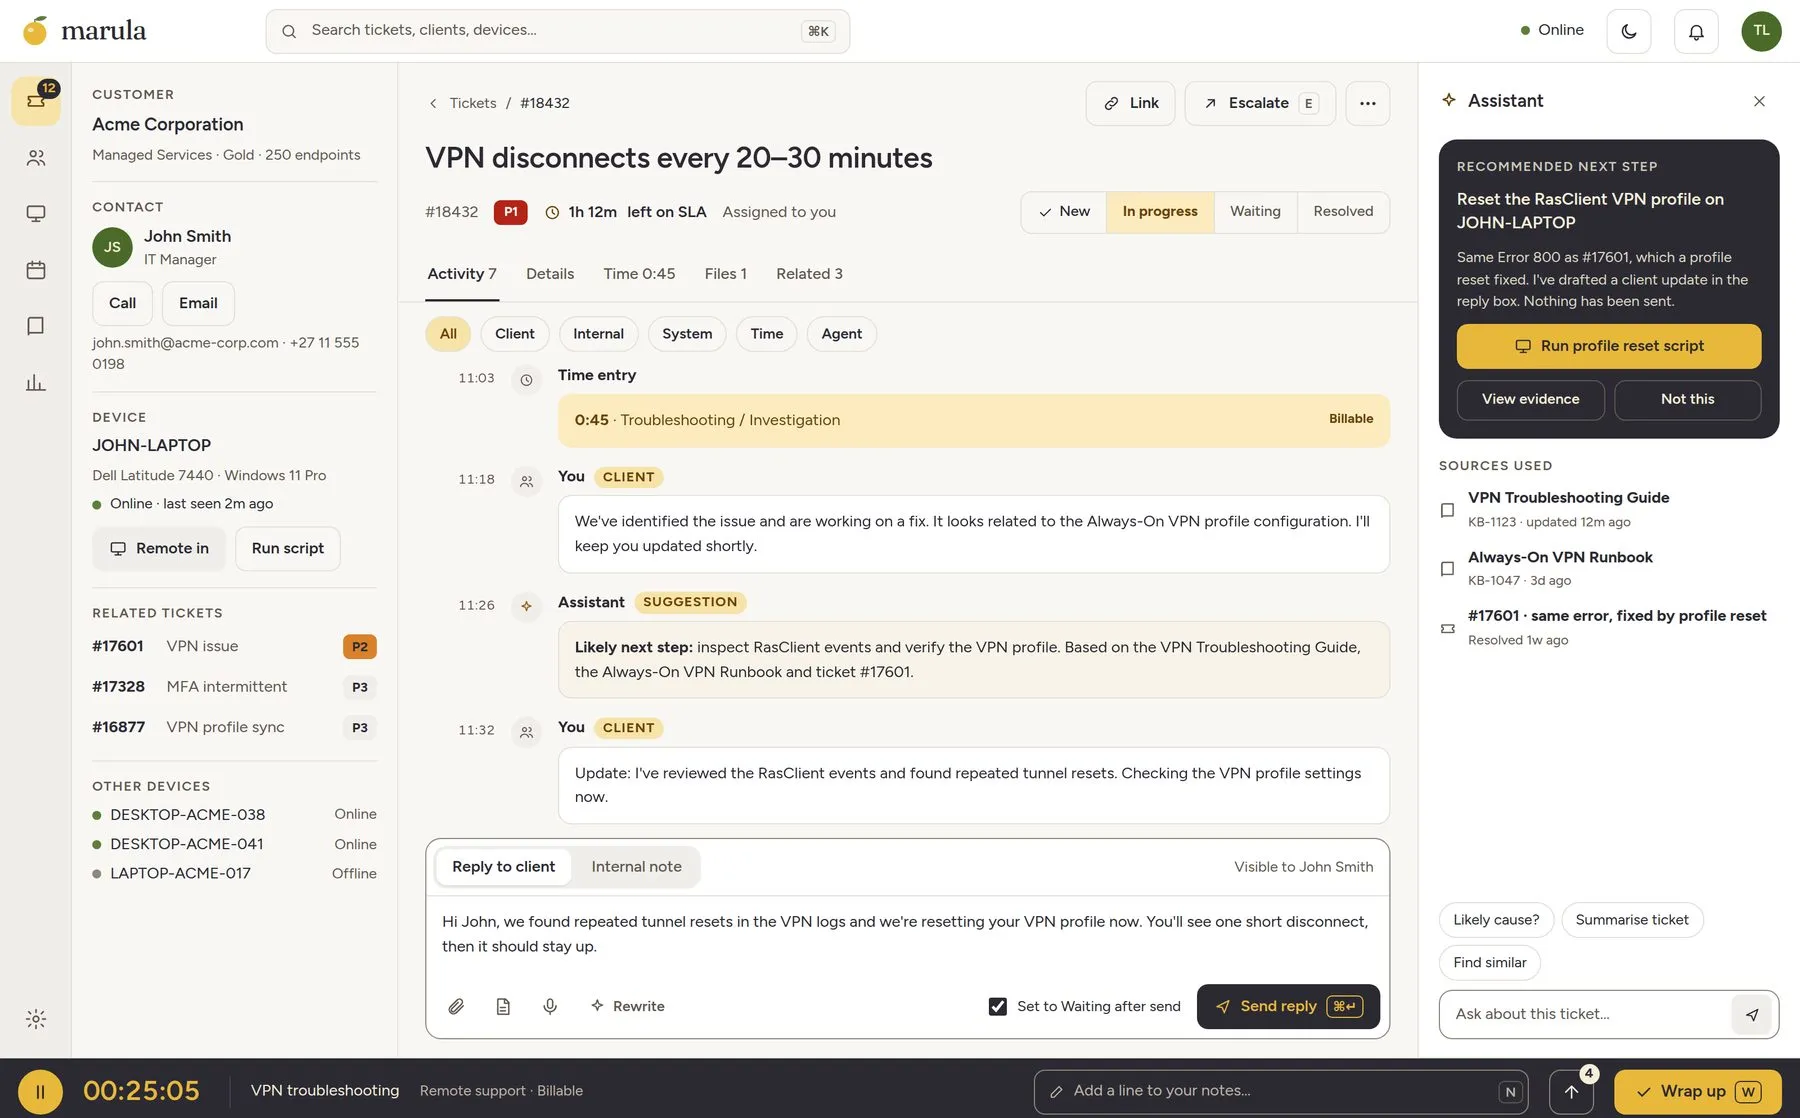Escalate the ticket
Viewport: 1800px width, 1118px height.
point(1260,103)
